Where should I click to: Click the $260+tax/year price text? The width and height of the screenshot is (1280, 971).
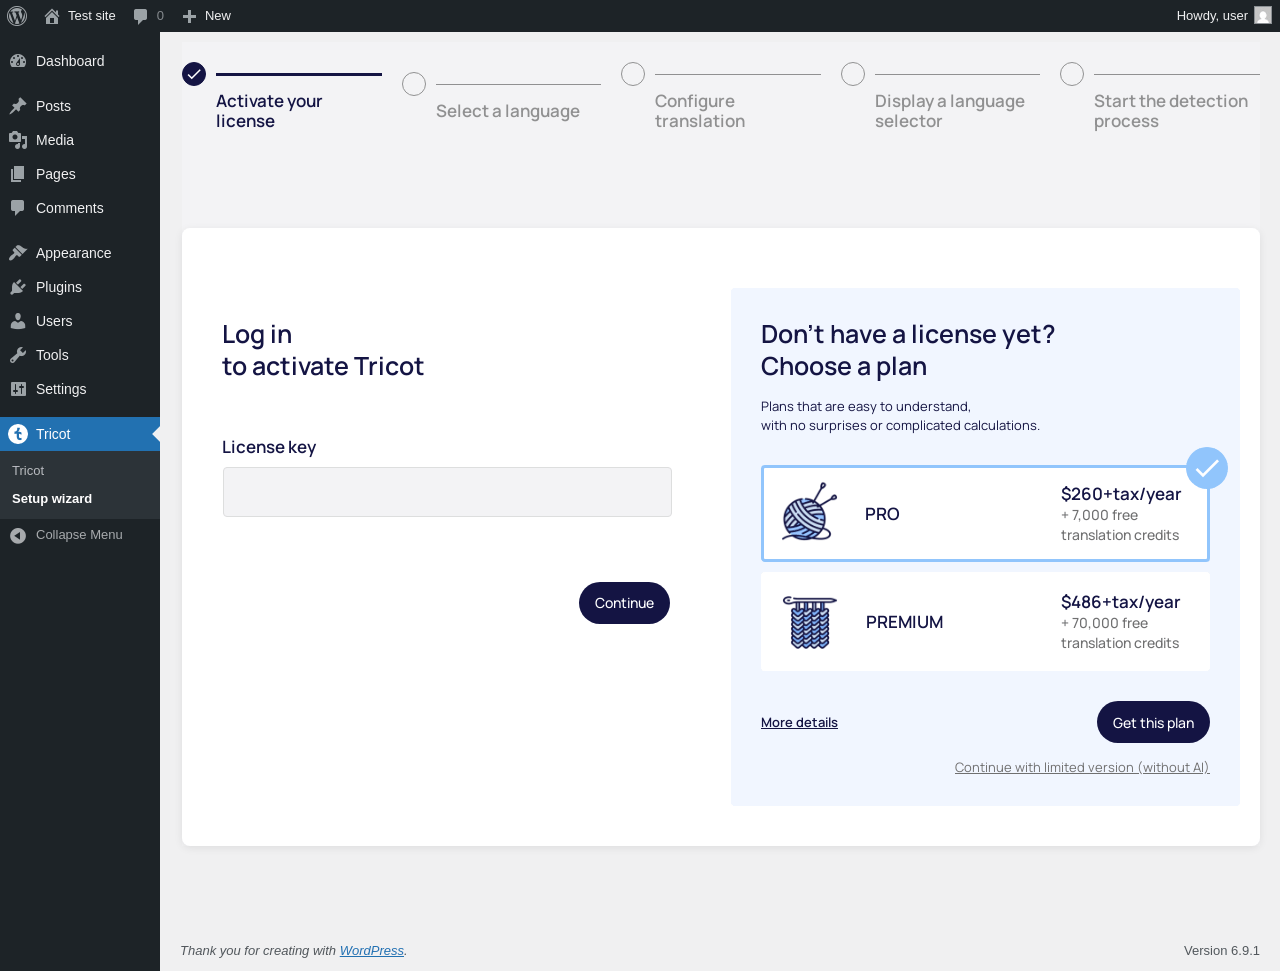1121,494
